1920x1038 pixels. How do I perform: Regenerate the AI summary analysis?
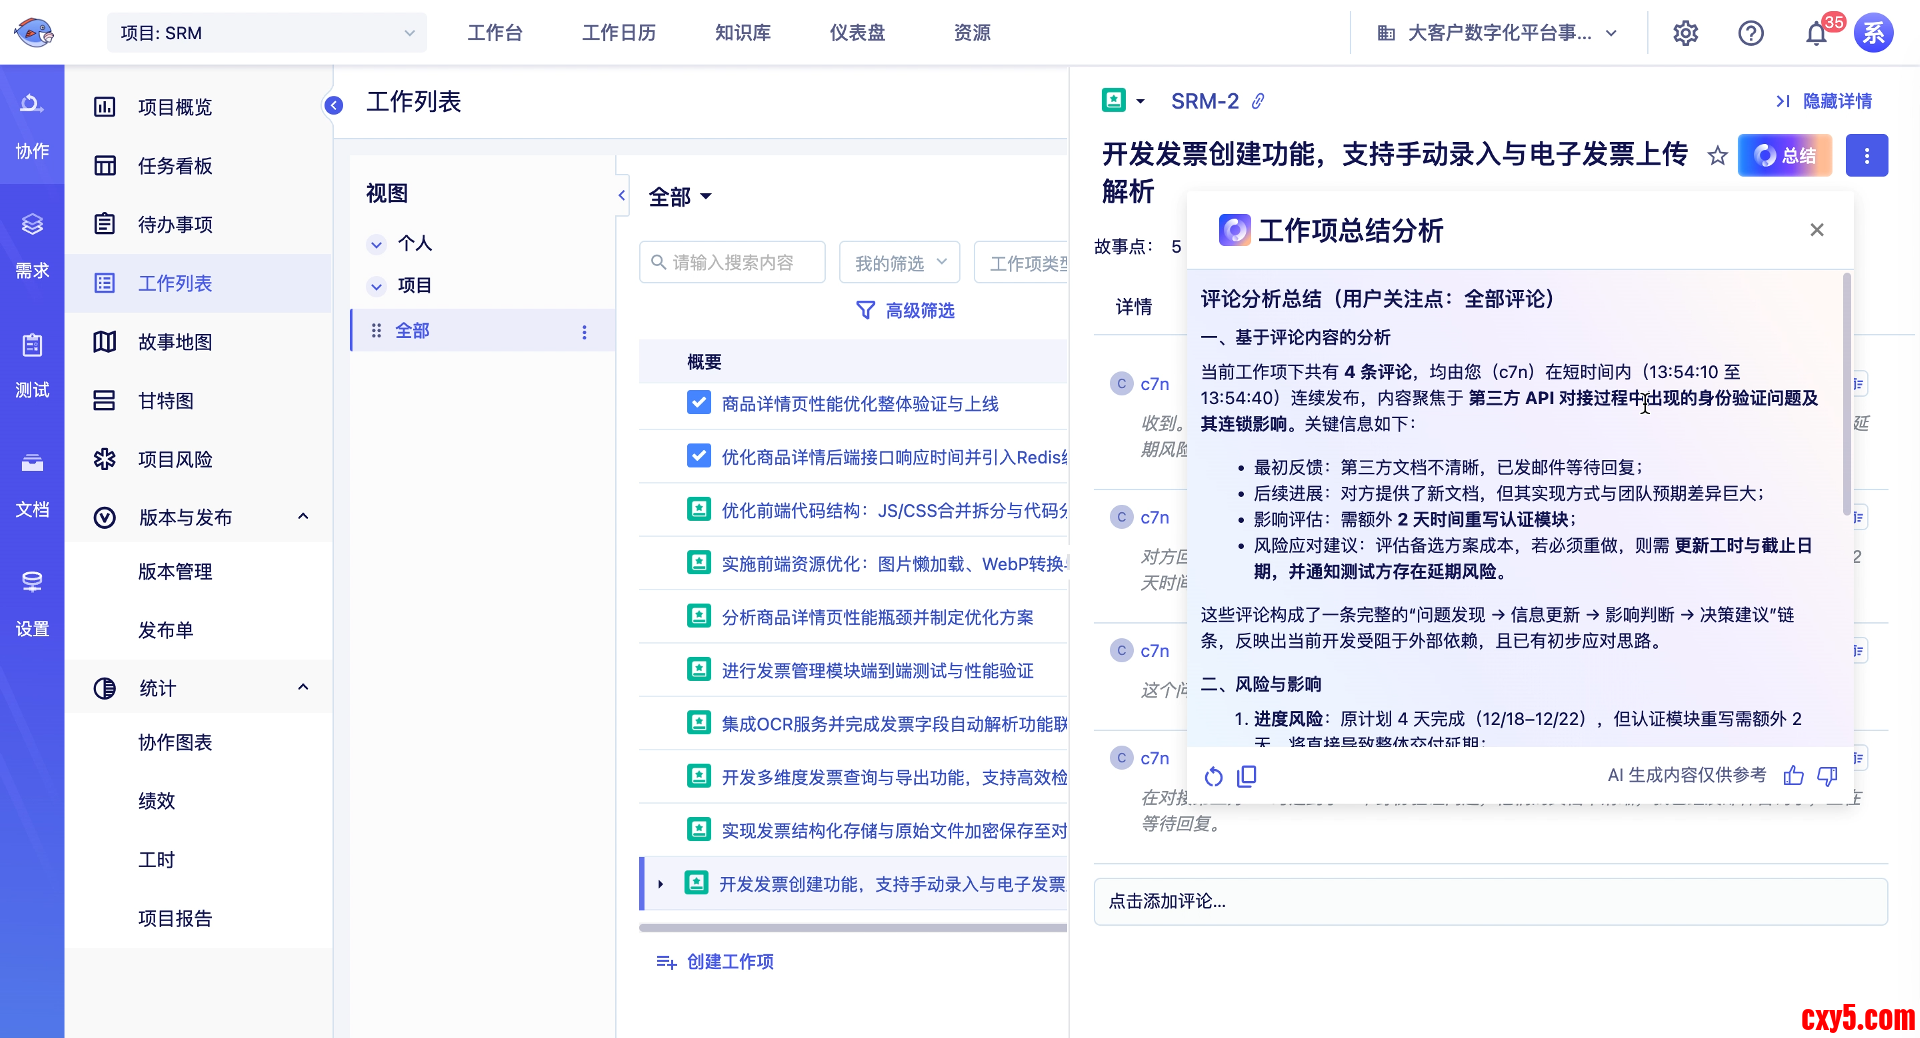point(1213,776)
